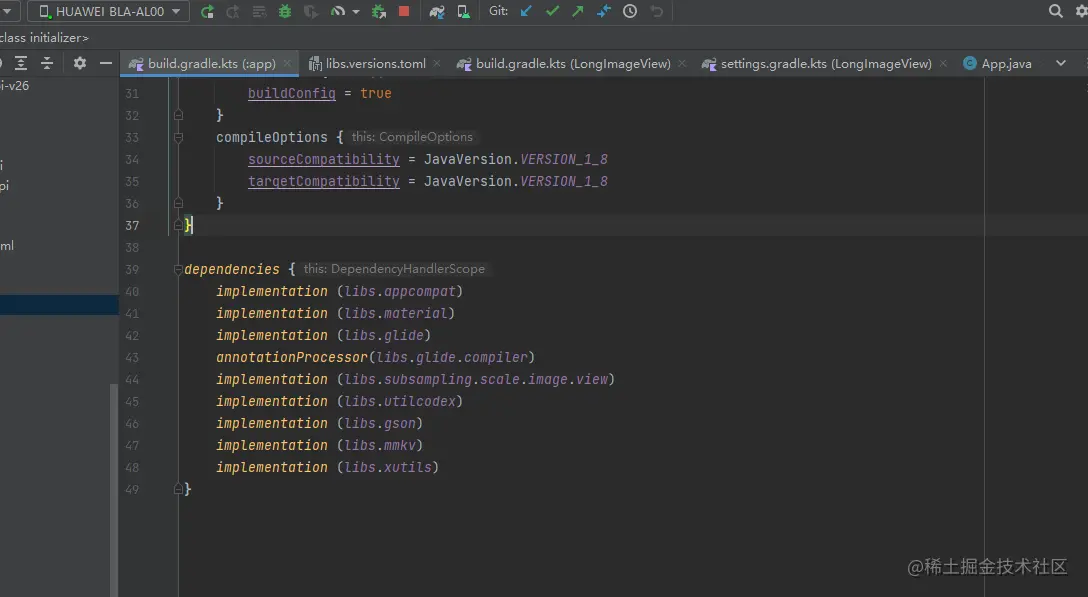Click libs.utilcodex dependency

click(400, 401)
